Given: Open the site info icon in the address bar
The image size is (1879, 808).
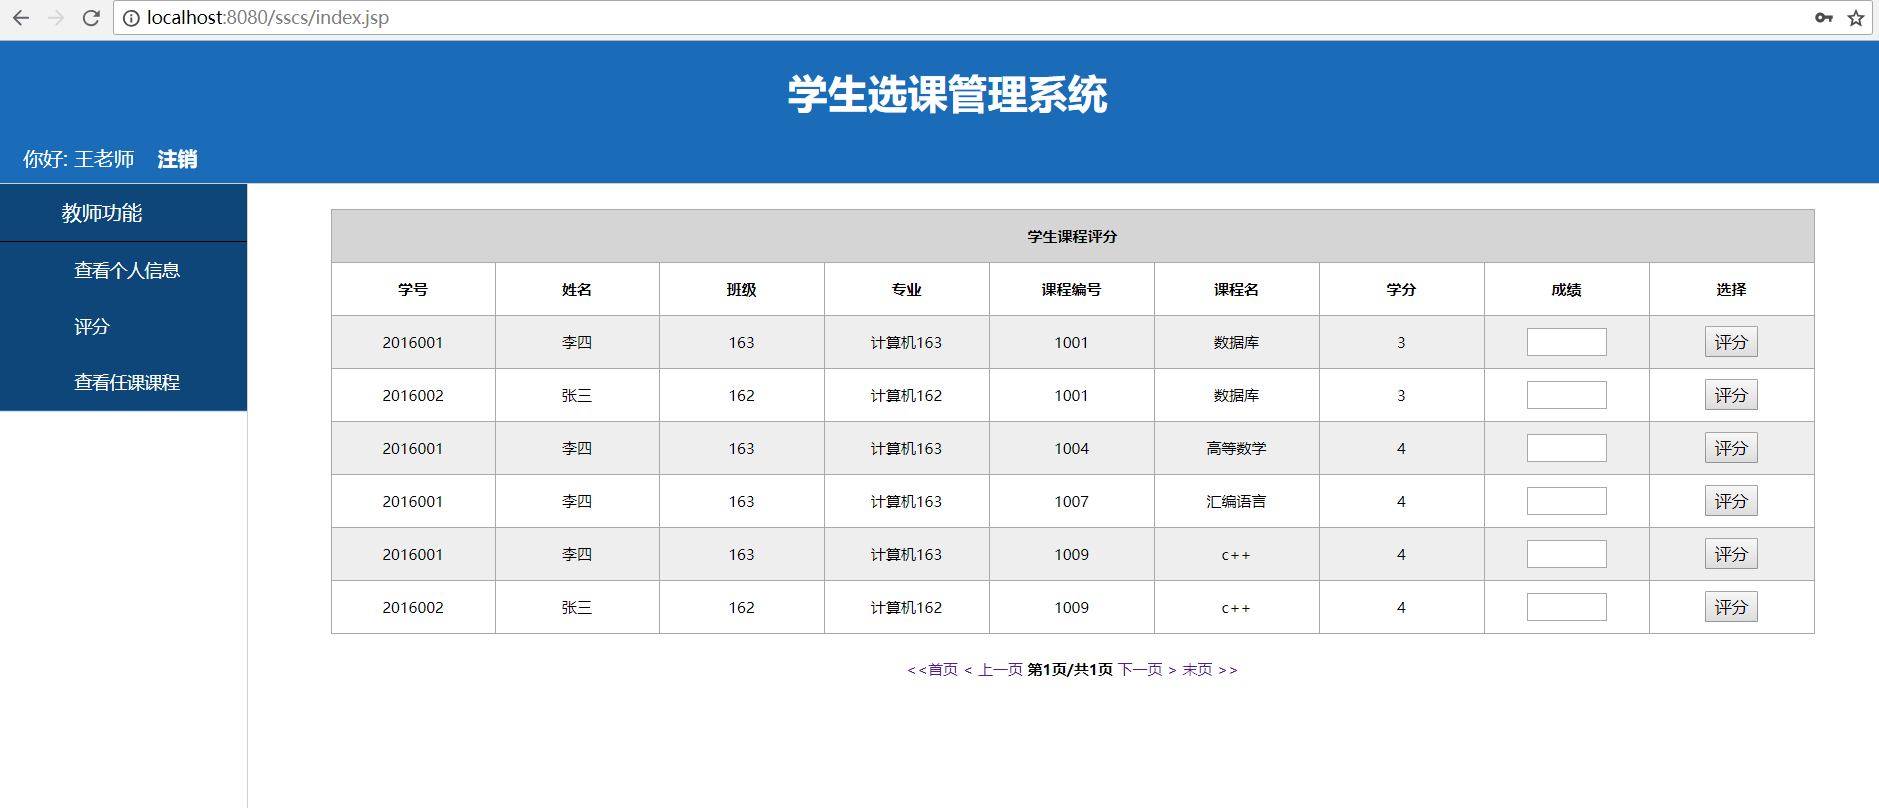Looking at the screenshot, I should tap(131, 18).
